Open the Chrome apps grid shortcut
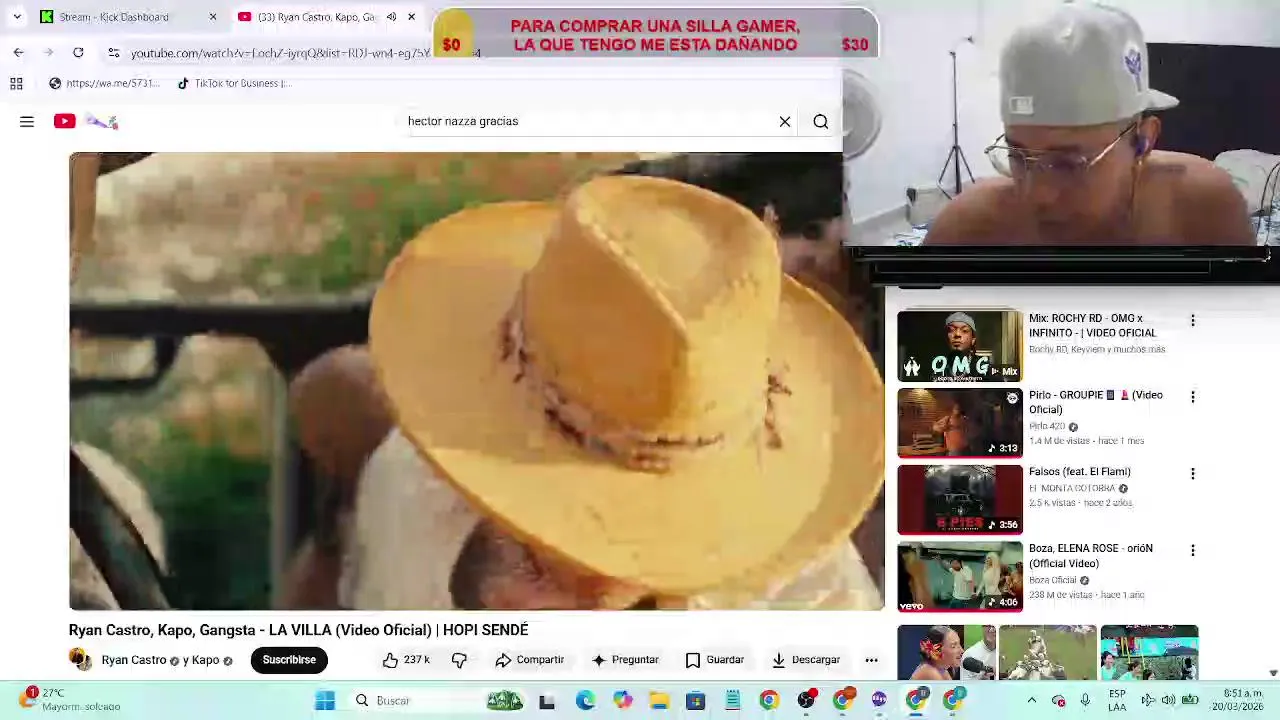1280x720 pixels. coord(16,83)
